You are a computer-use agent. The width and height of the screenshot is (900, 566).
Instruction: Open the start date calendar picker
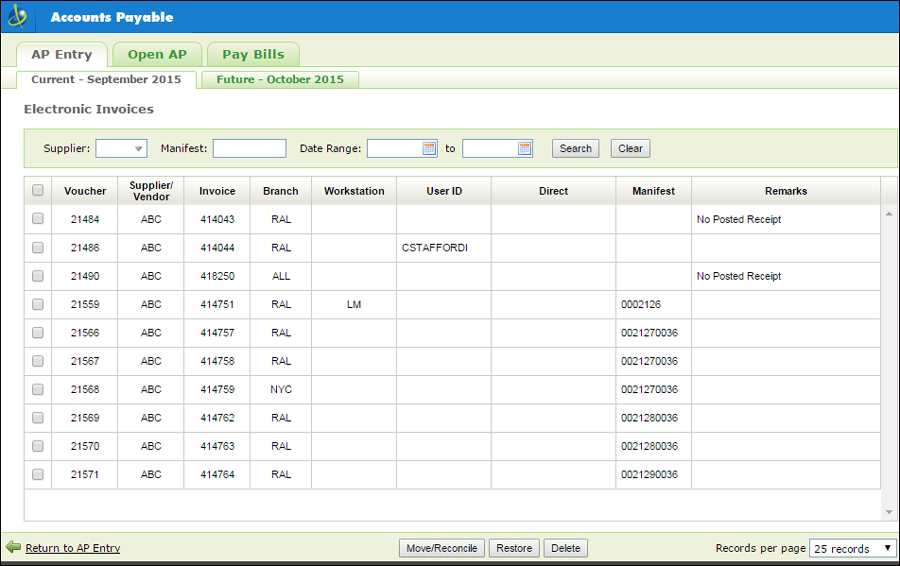[429, 148]
